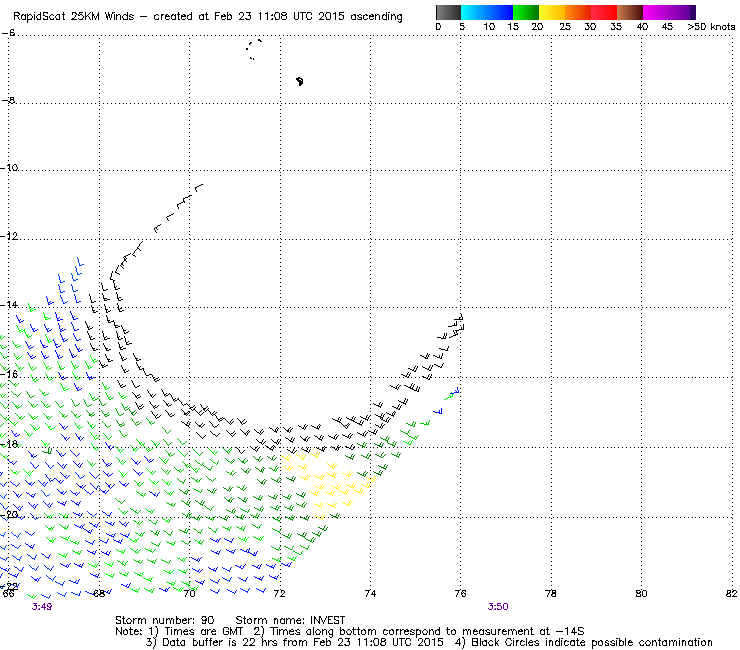
Task: Click the gray 0-5 knots color band
Action: coord(448,12)
